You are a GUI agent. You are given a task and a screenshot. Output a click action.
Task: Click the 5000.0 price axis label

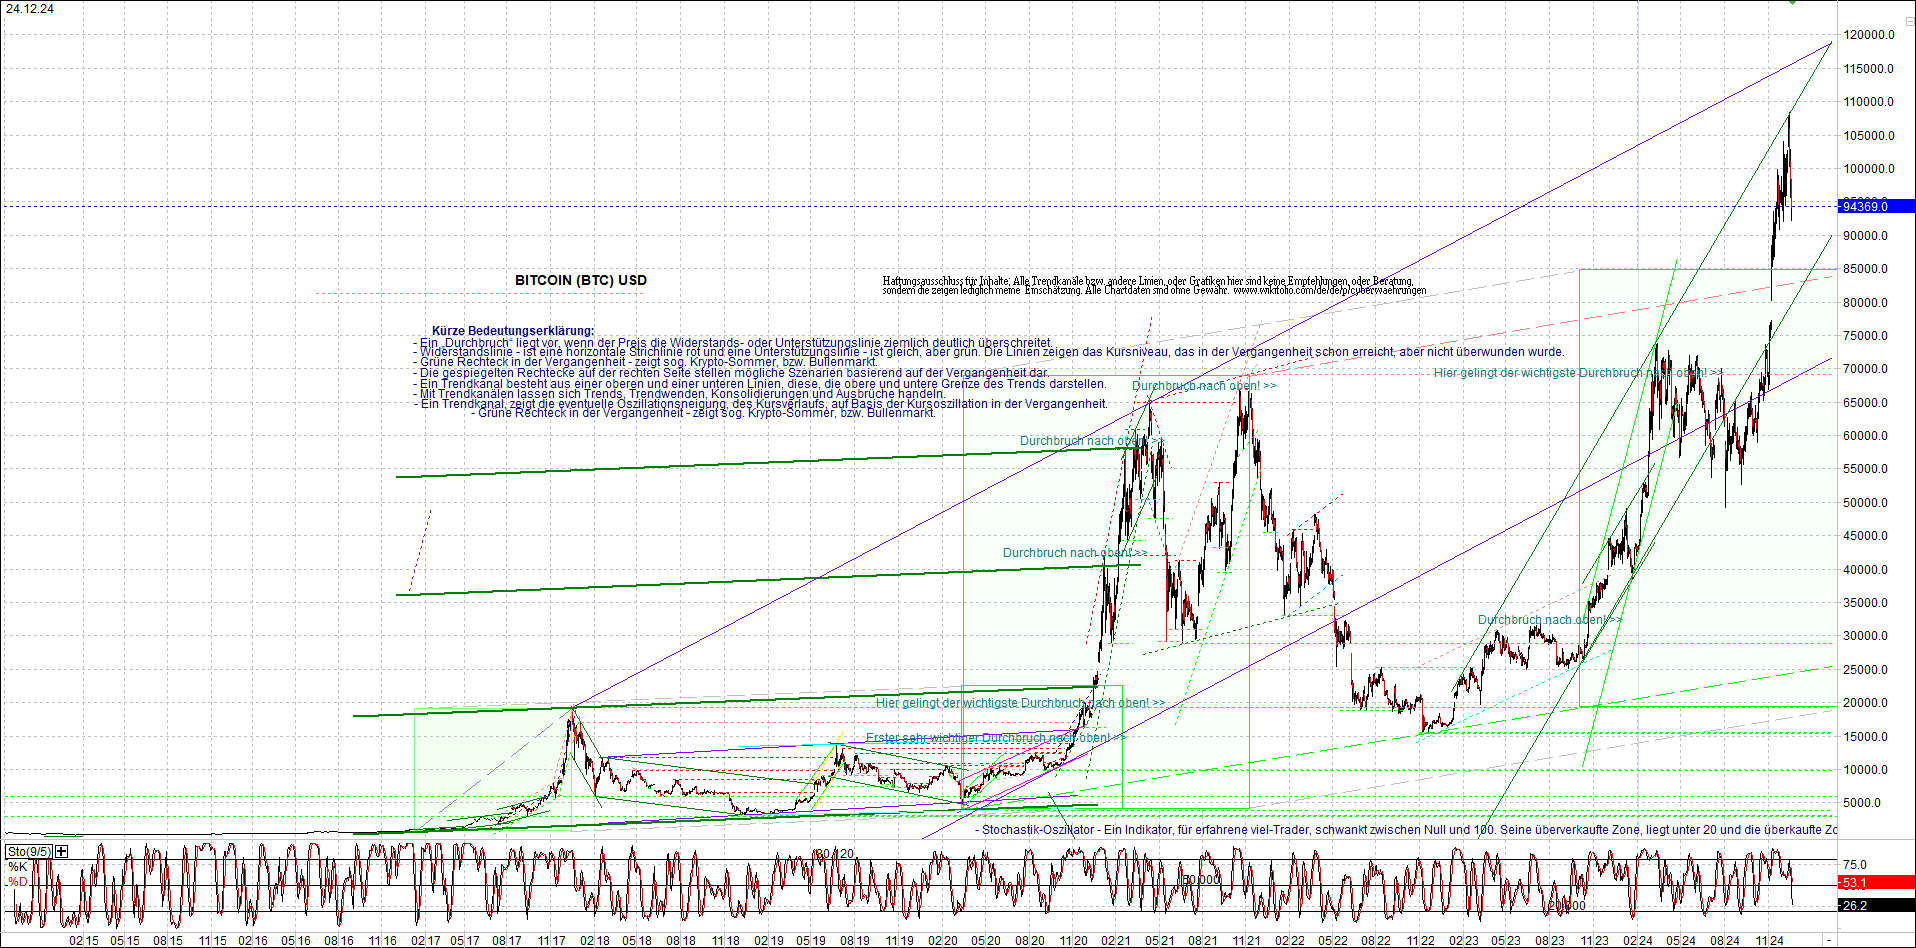coord(1862,803)
